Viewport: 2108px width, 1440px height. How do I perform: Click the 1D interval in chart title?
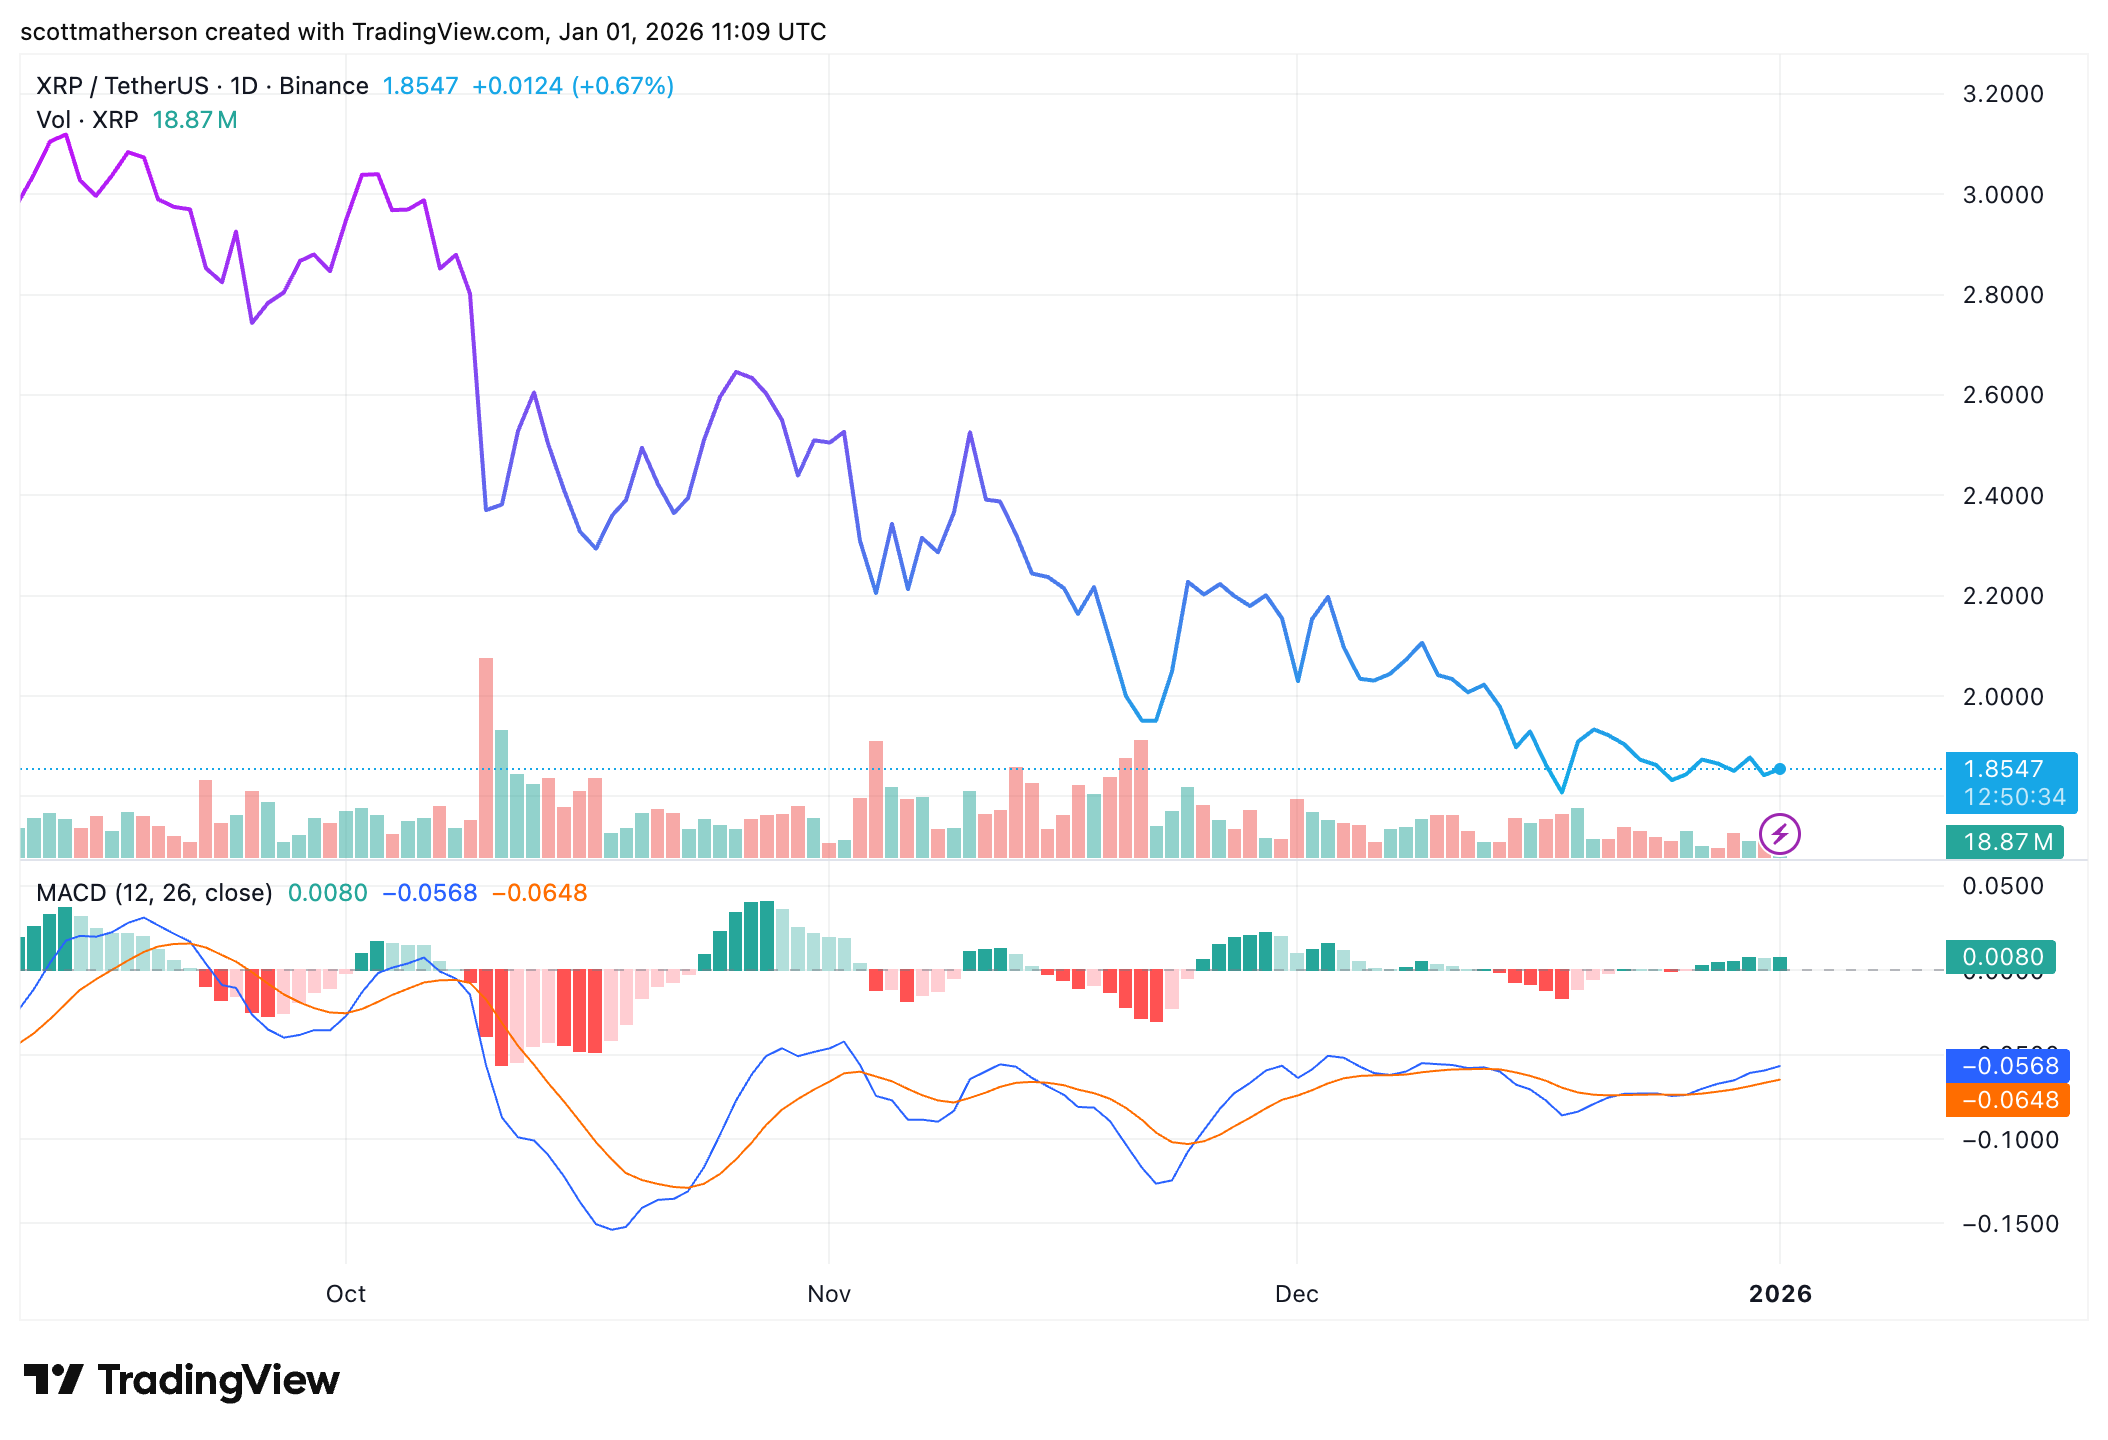(x=244, y=86)
